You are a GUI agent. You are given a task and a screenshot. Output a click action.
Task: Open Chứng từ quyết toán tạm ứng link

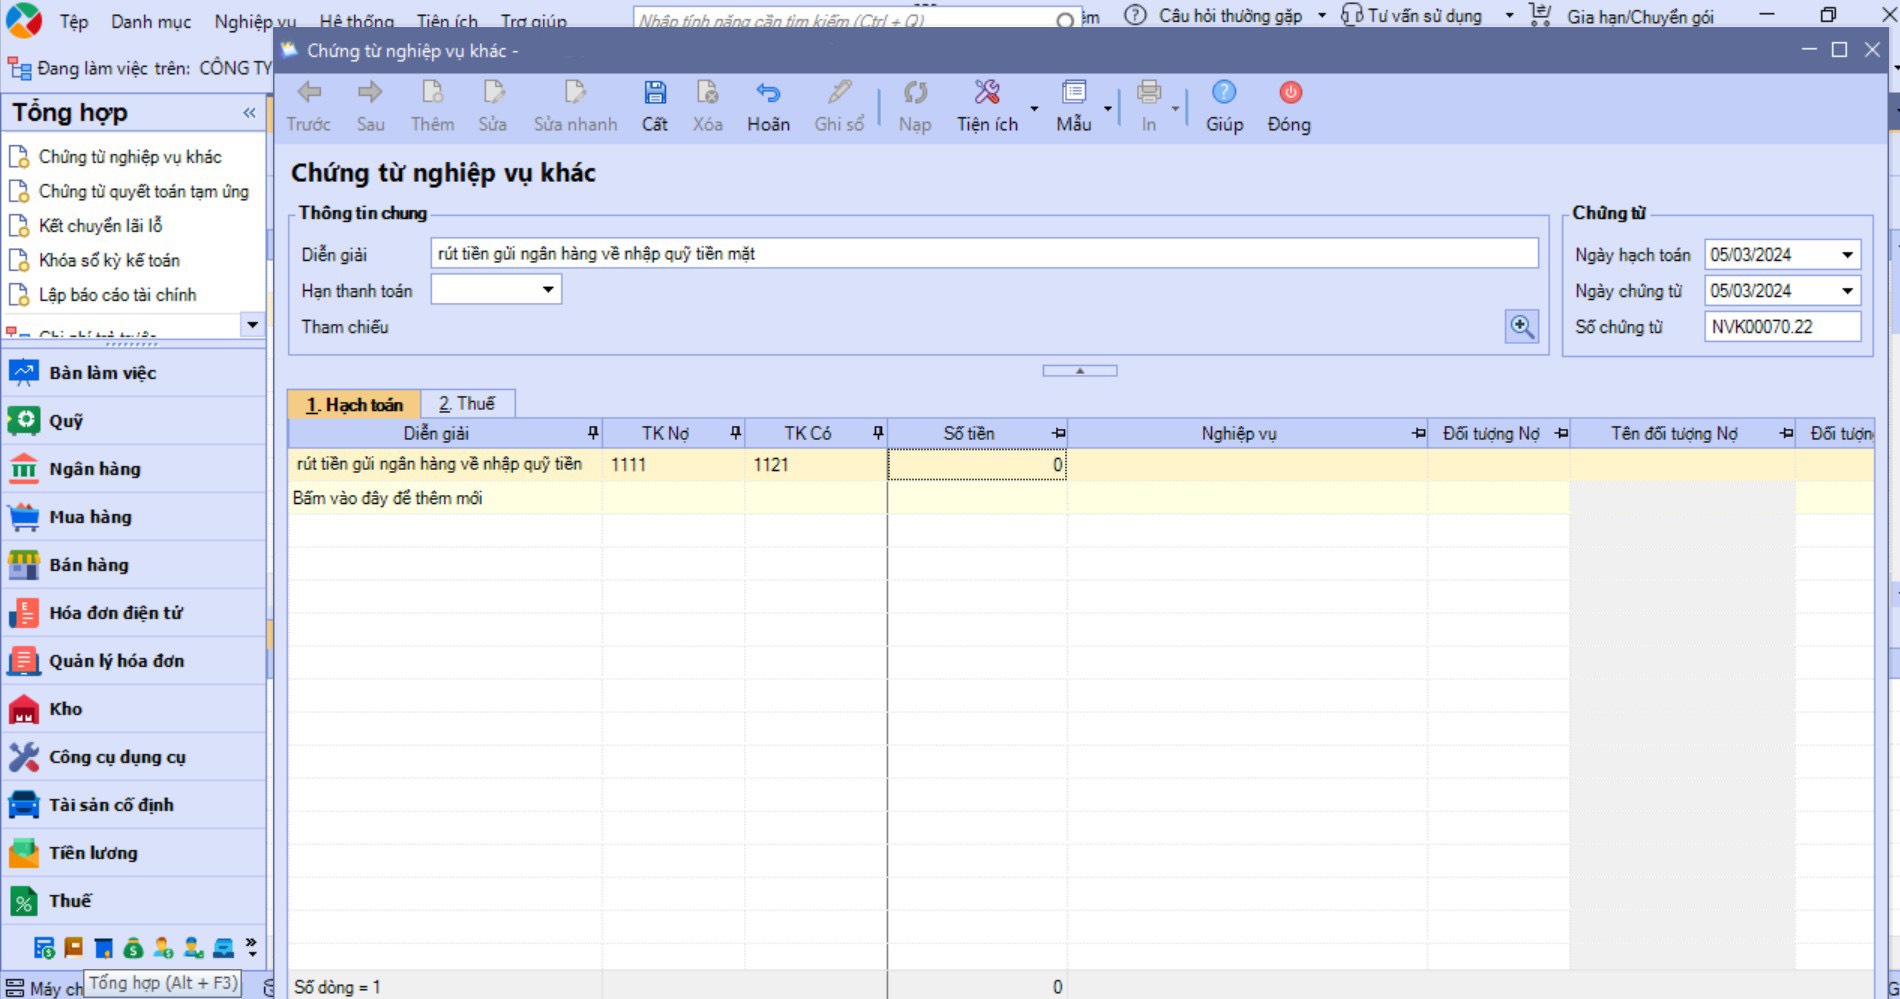pos(143,191)
